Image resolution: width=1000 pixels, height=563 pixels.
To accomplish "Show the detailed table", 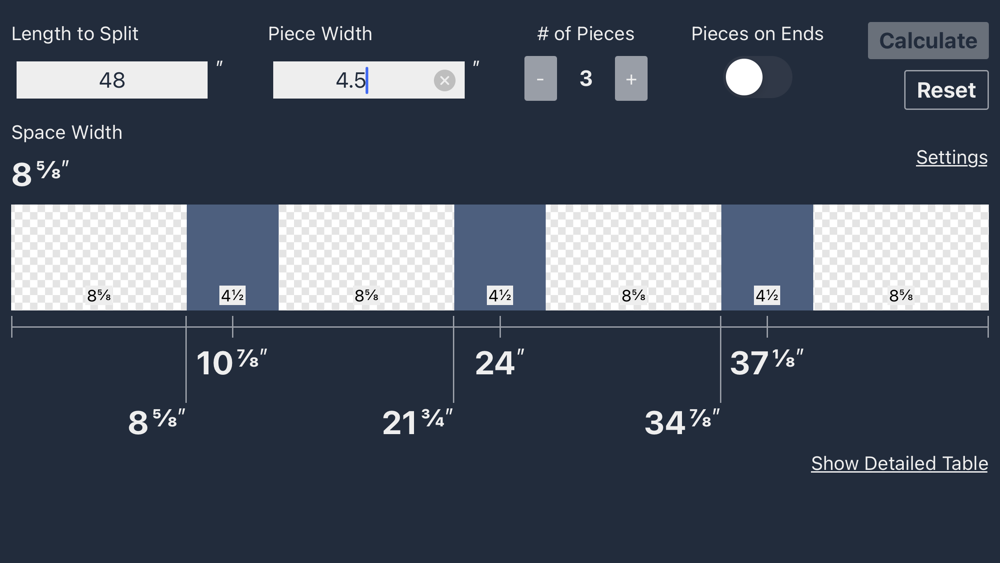I will pos(899,463).
